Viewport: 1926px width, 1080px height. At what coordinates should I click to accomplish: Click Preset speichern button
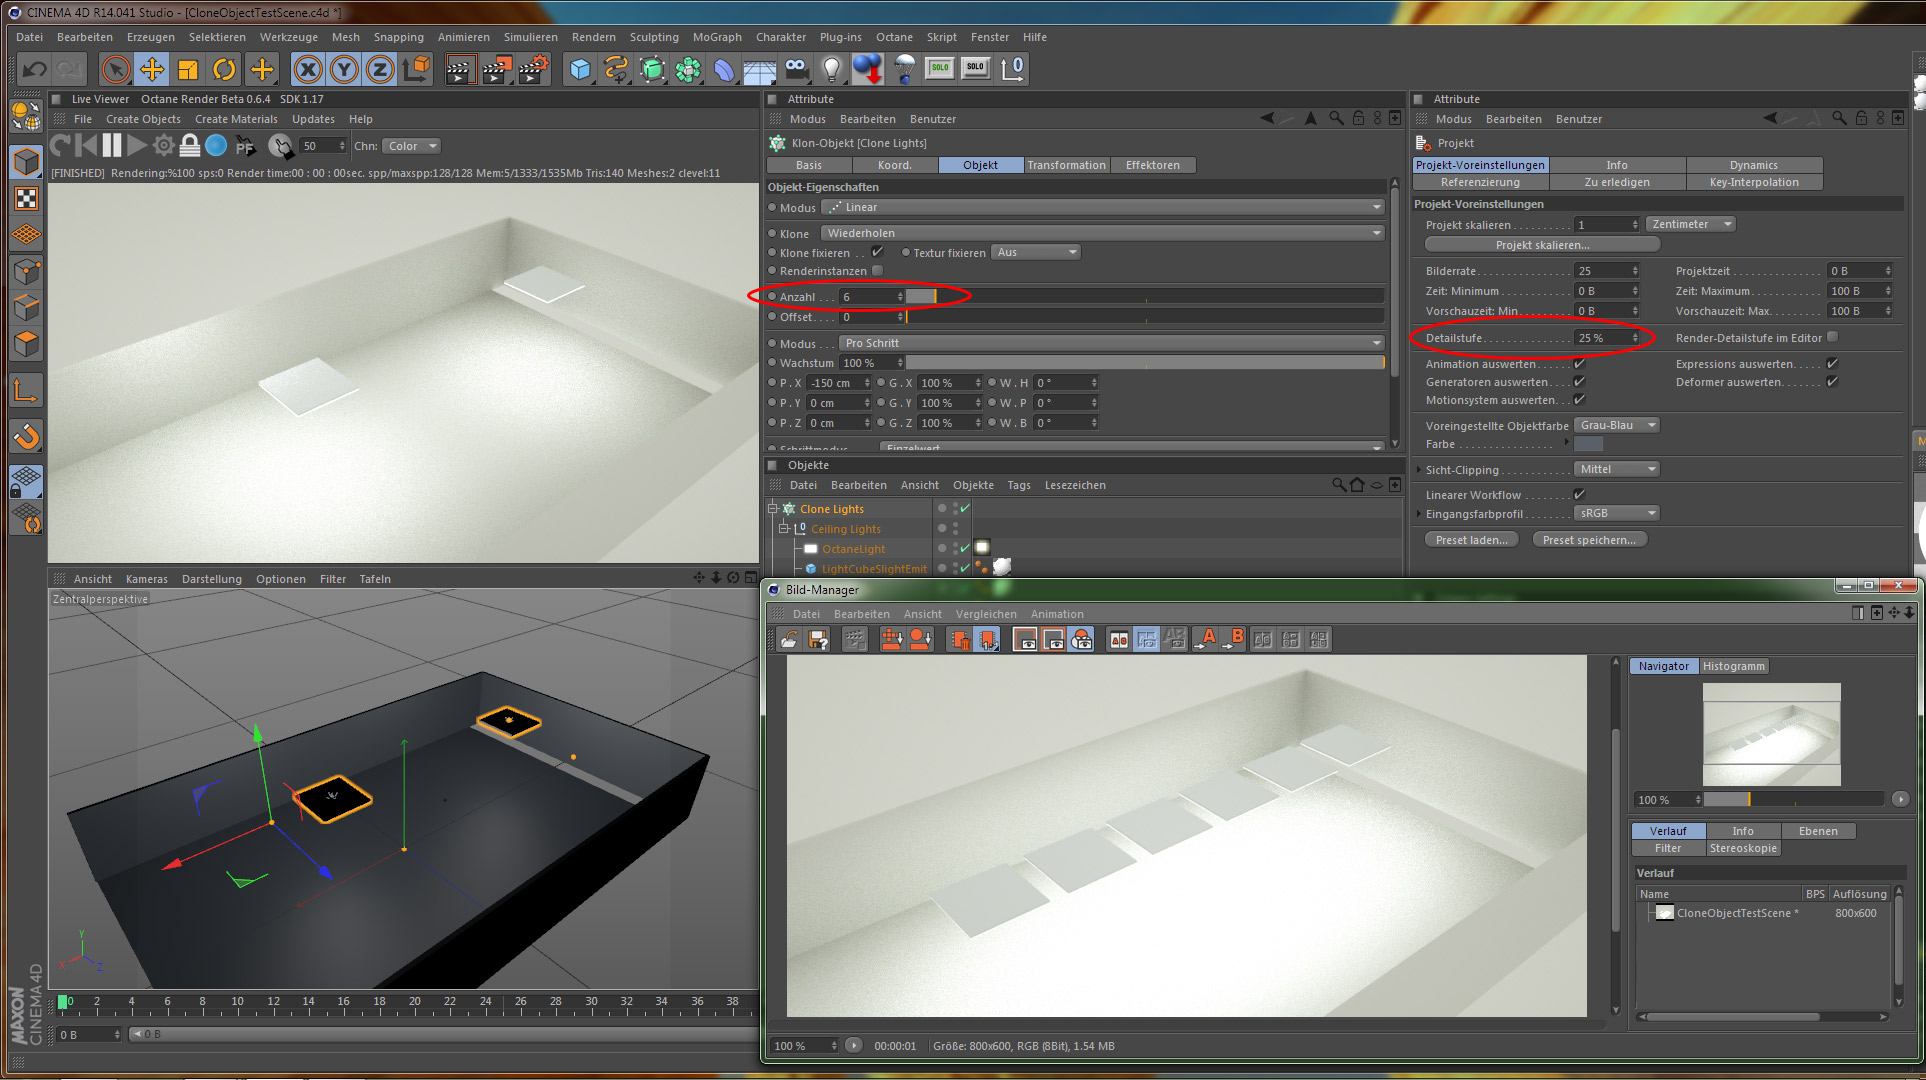1588,540
